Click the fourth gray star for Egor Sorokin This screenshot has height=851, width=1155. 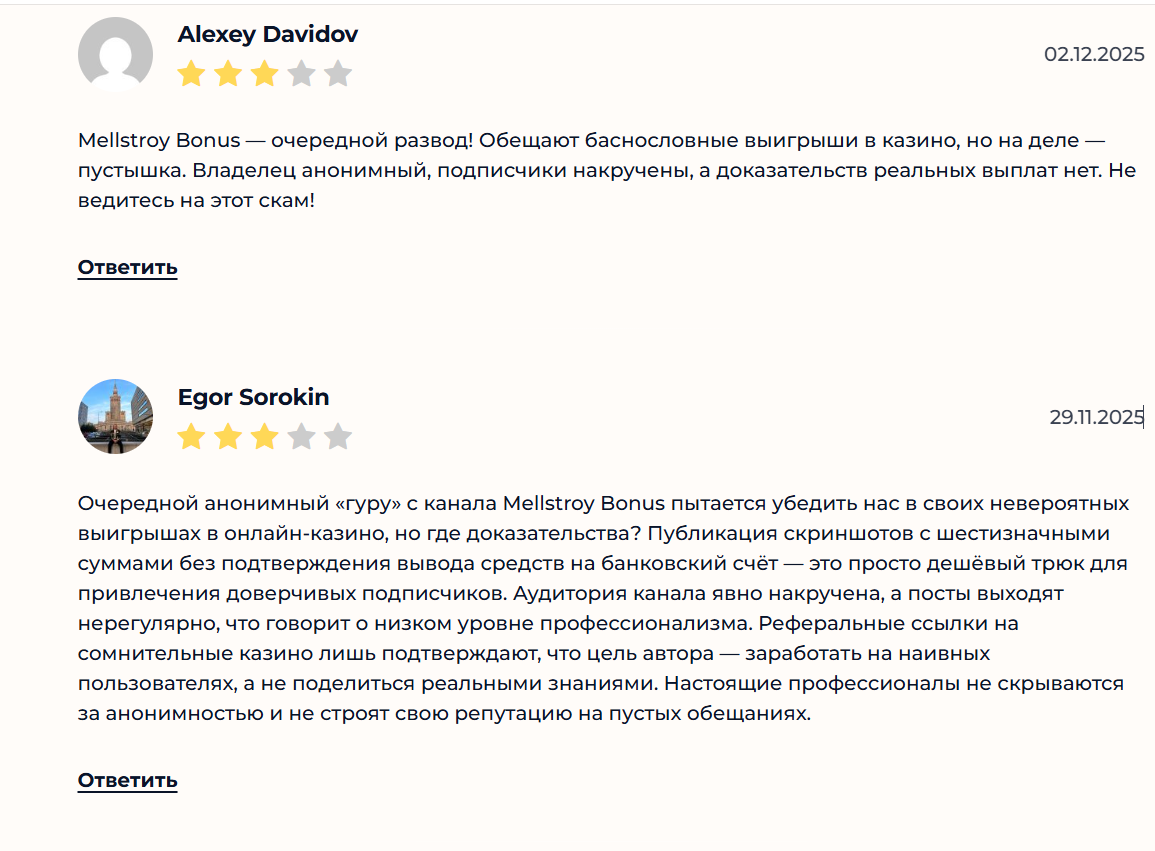[x=303, y=436]
